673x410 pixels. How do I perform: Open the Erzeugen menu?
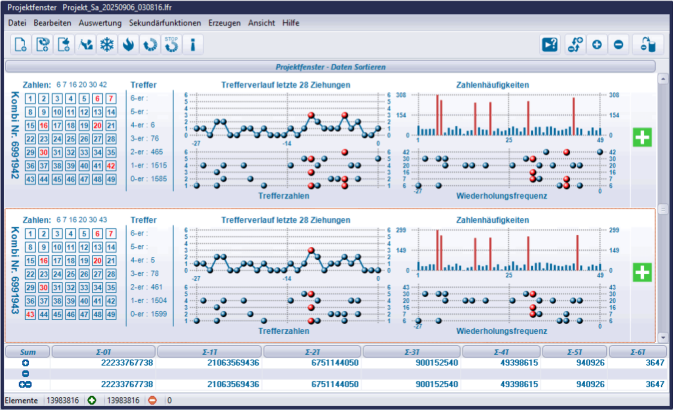(x=224, y=23)
